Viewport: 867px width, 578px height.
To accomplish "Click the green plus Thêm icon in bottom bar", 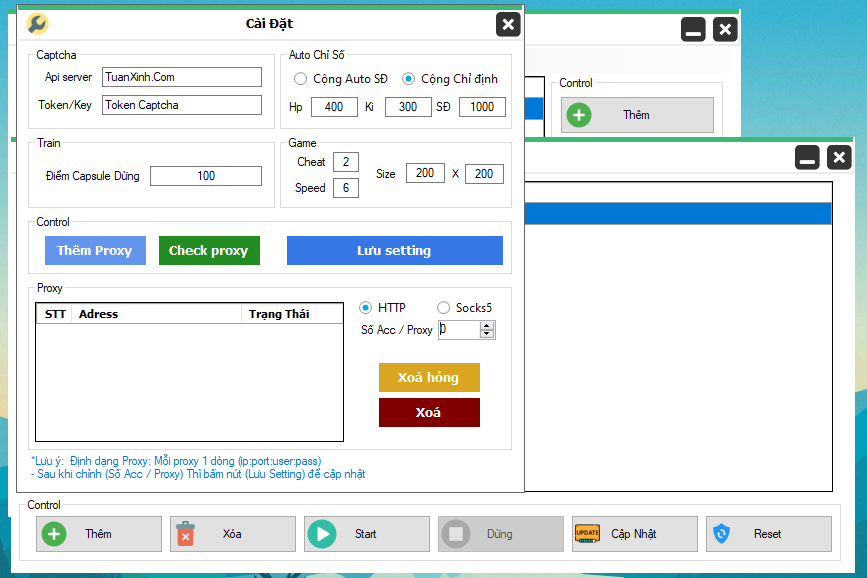I will 54,534.
